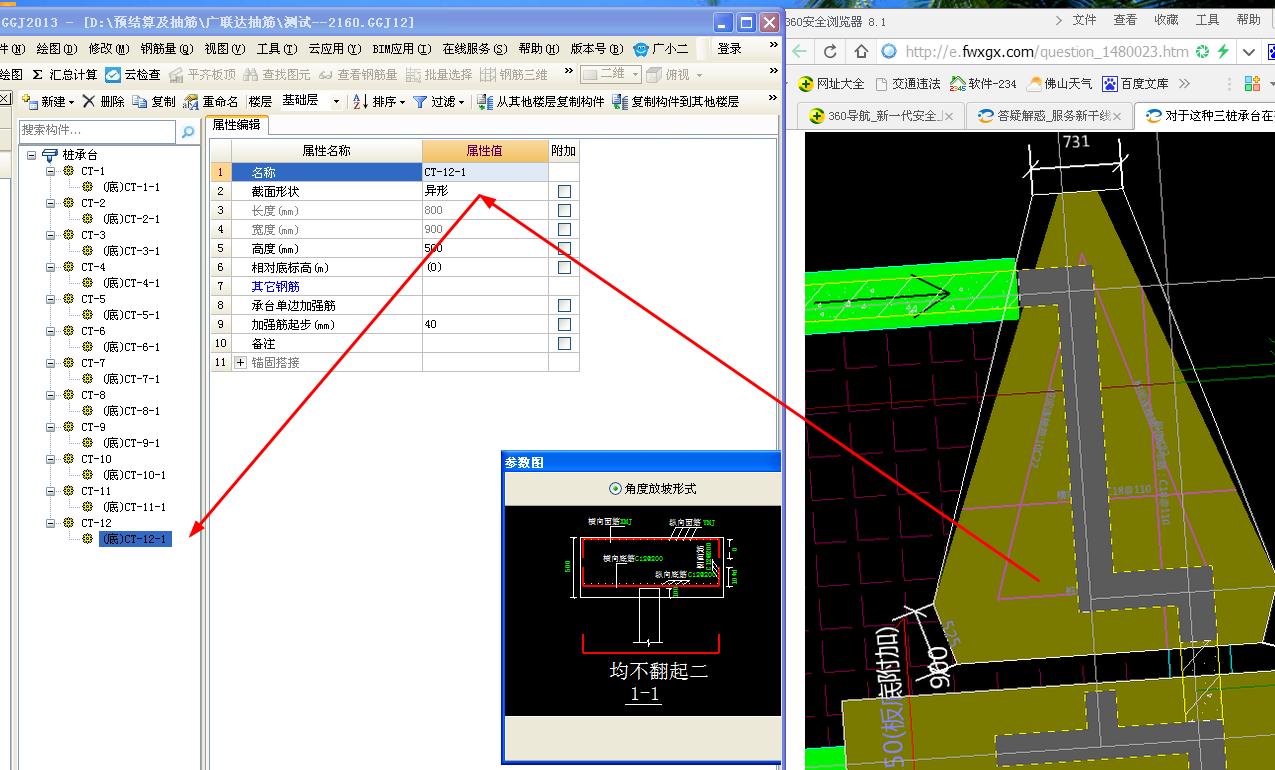
Task: Click the 钢筋三维 toolbar icon
Action: [x=488, y=74]
